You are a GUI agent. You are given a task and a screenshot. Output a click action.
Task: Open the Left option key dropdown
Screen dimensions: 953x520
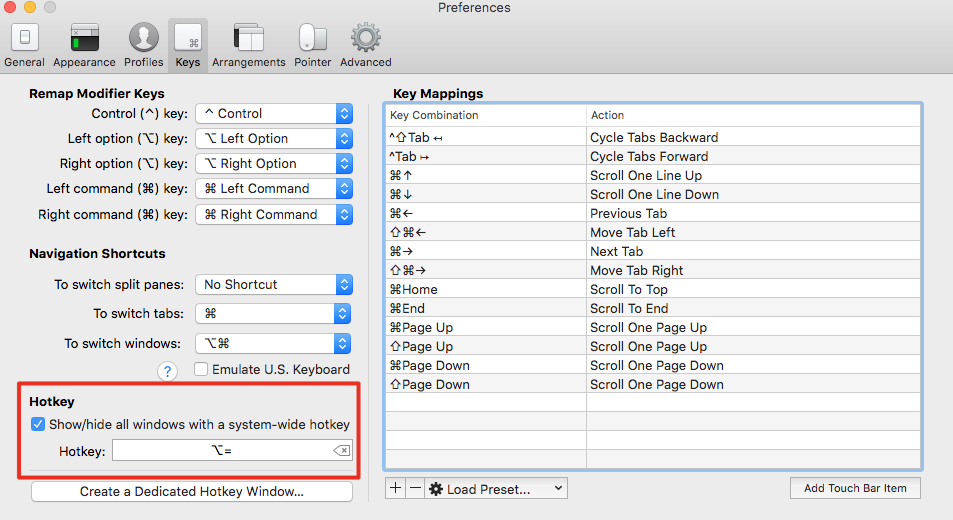[274, 139]
